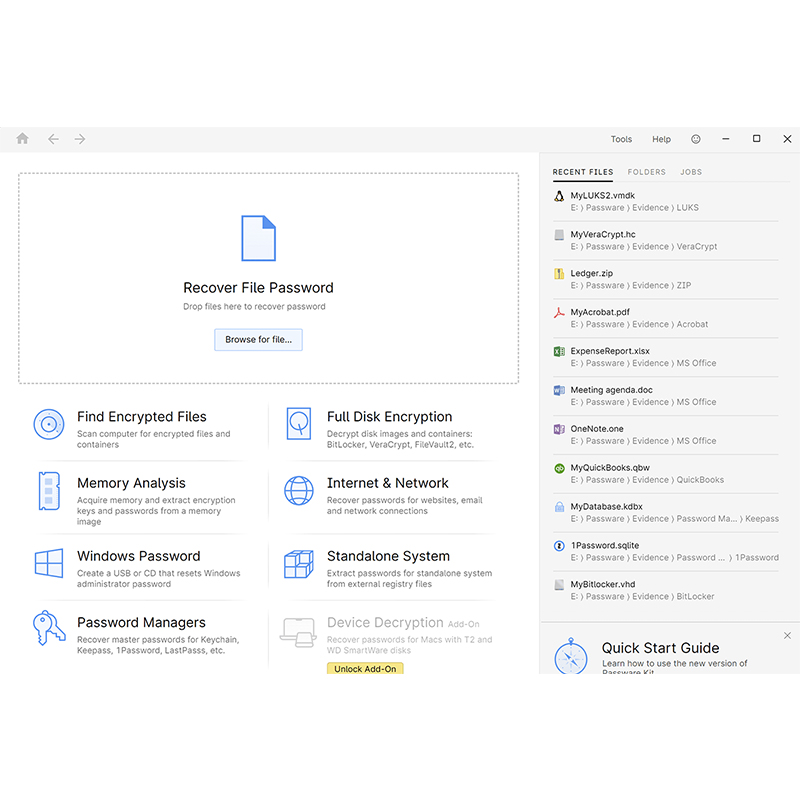Click the QuickBooks path under MyQuickBooks.qbw
This screenshot has height=800, width=800.
(647, 480)
